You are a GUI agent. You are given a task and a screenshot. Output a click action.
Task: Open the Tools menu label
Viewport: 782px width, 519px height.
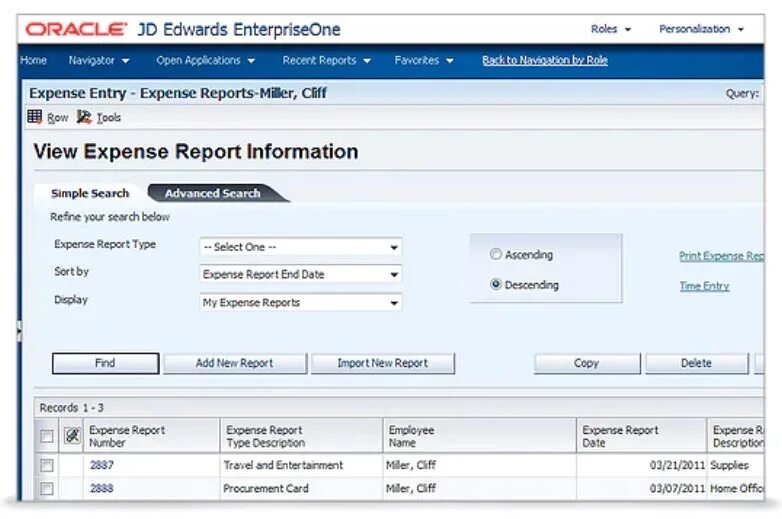point(109,118)
